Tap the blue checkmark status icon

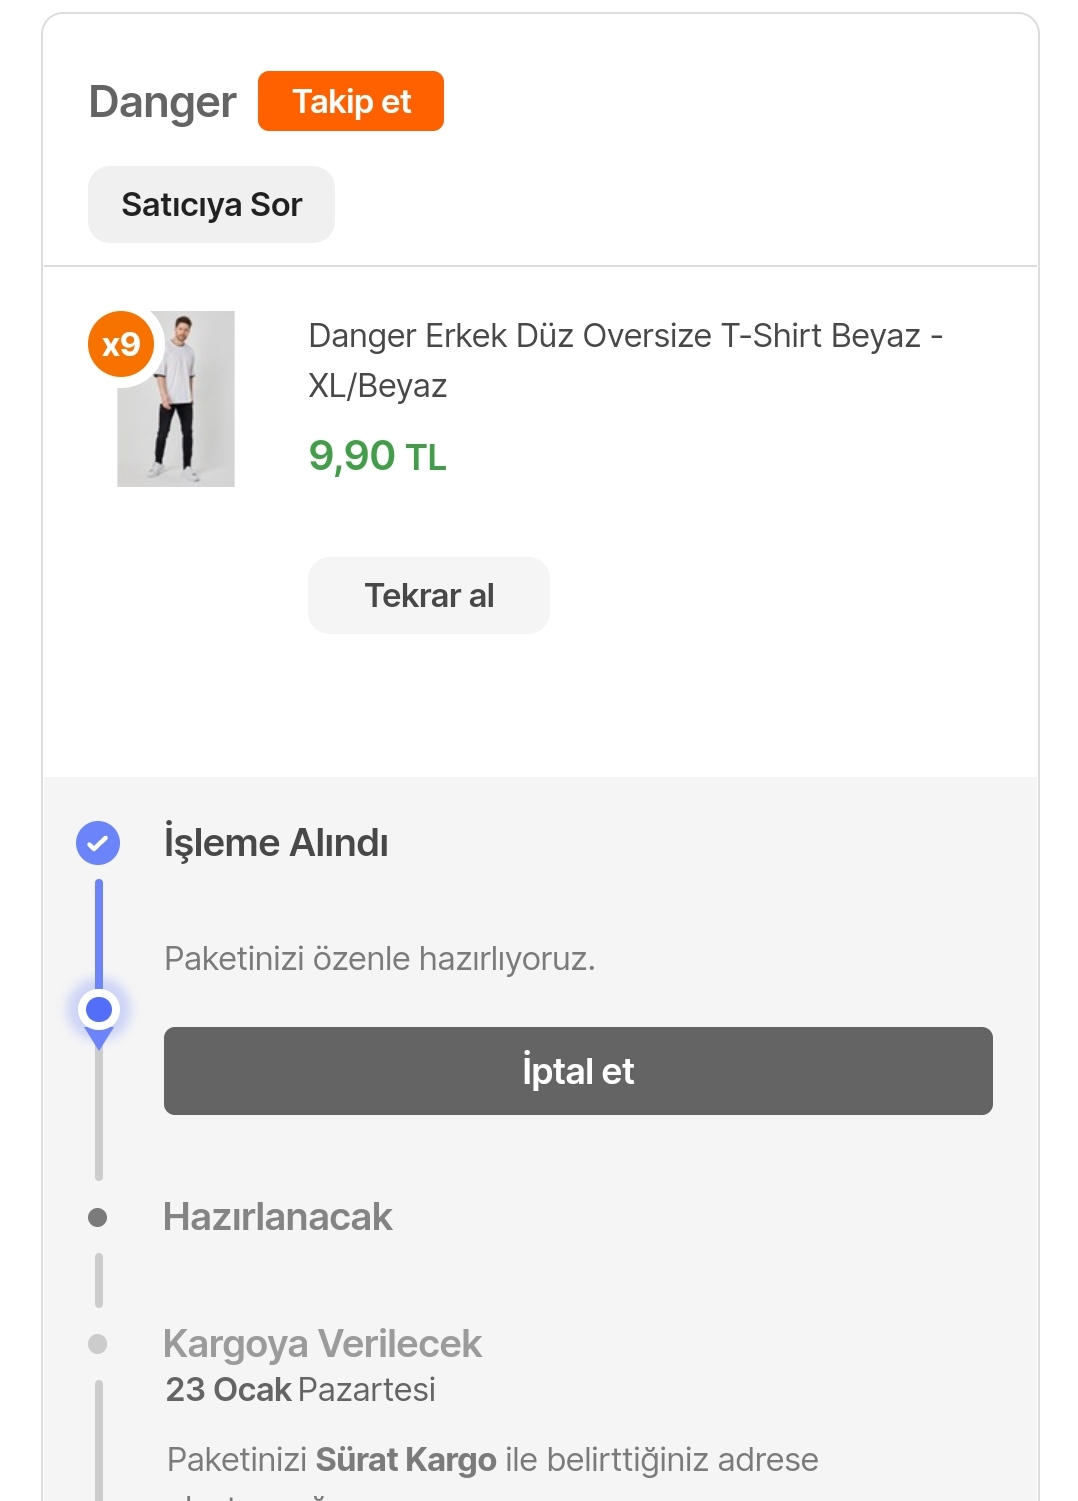pos(98,843)
